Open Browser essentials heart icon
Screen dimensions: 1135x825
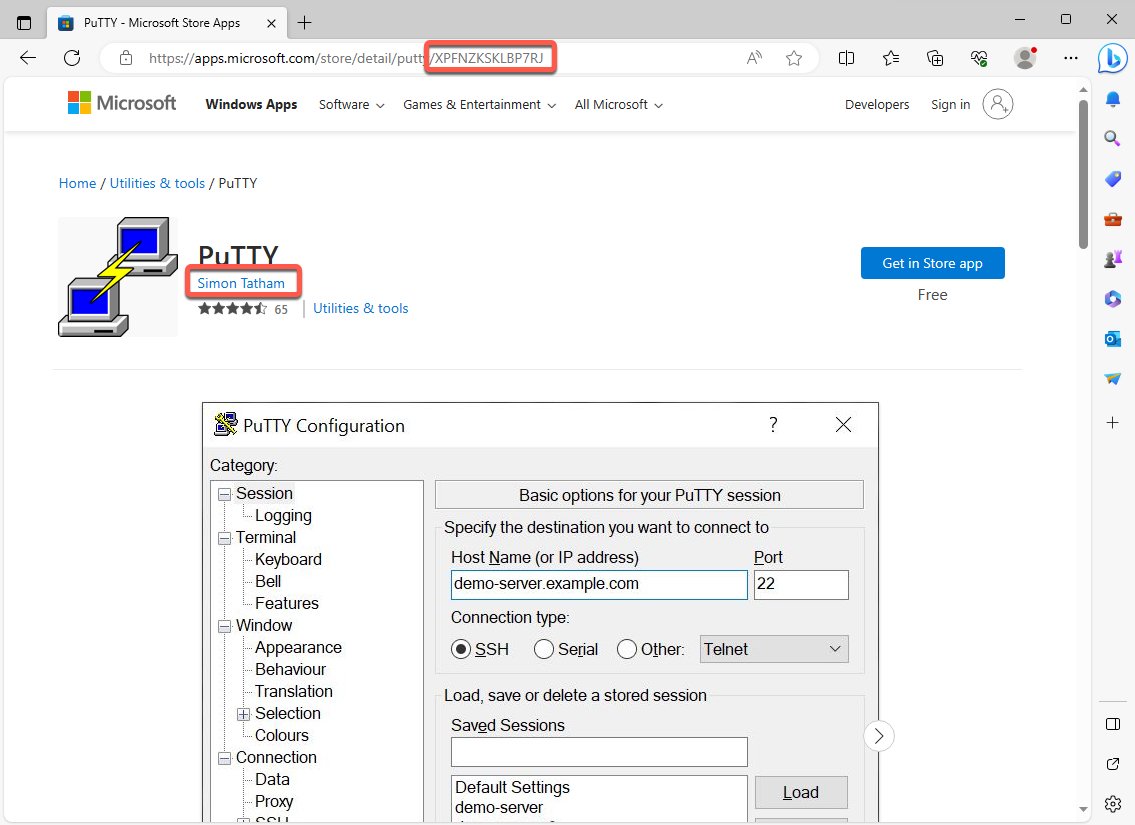coord(979,58)
